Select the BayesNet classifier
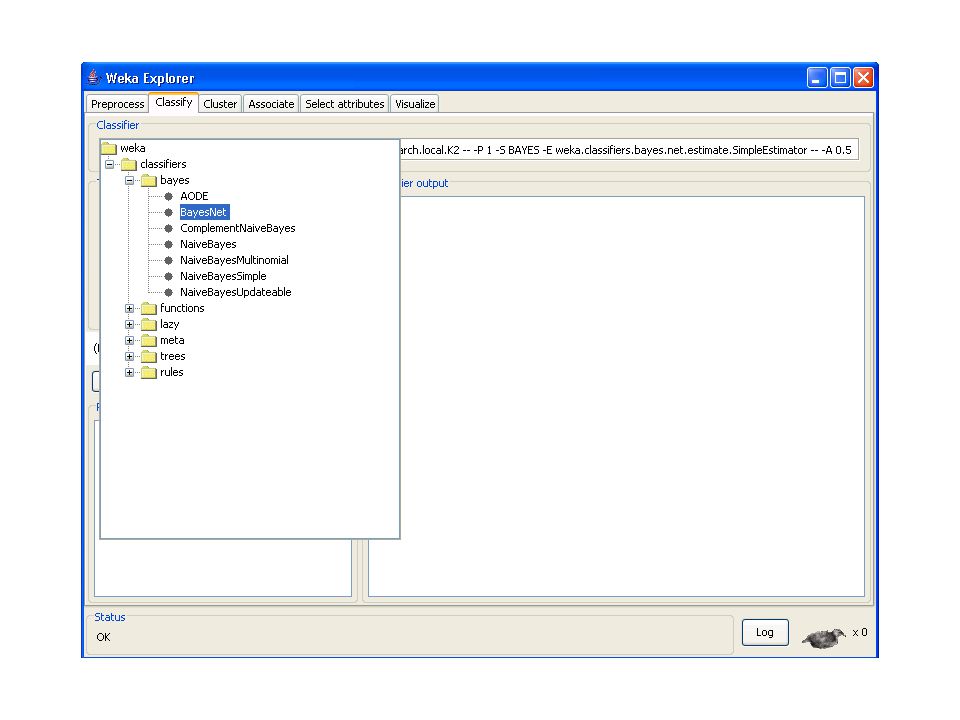 pos(204,212)
